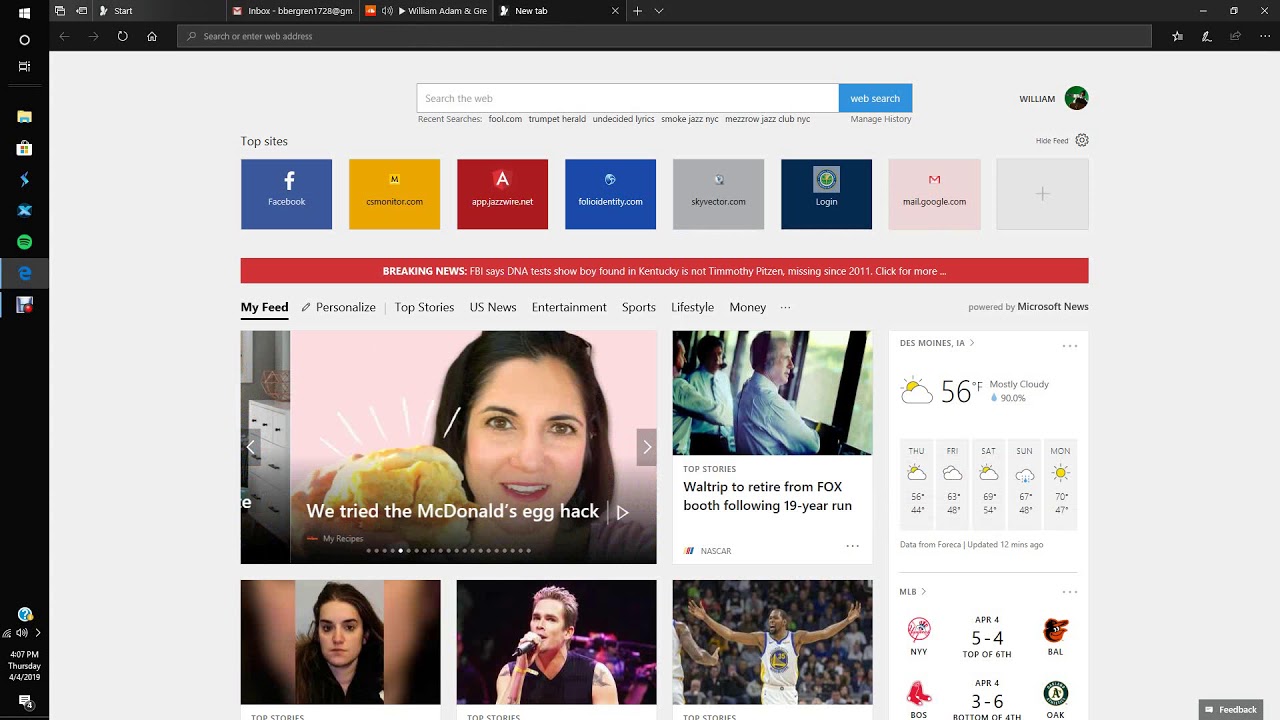Open Cortana circle icon in taskbar
The image size is (1280, 720).
click(24, 40)
